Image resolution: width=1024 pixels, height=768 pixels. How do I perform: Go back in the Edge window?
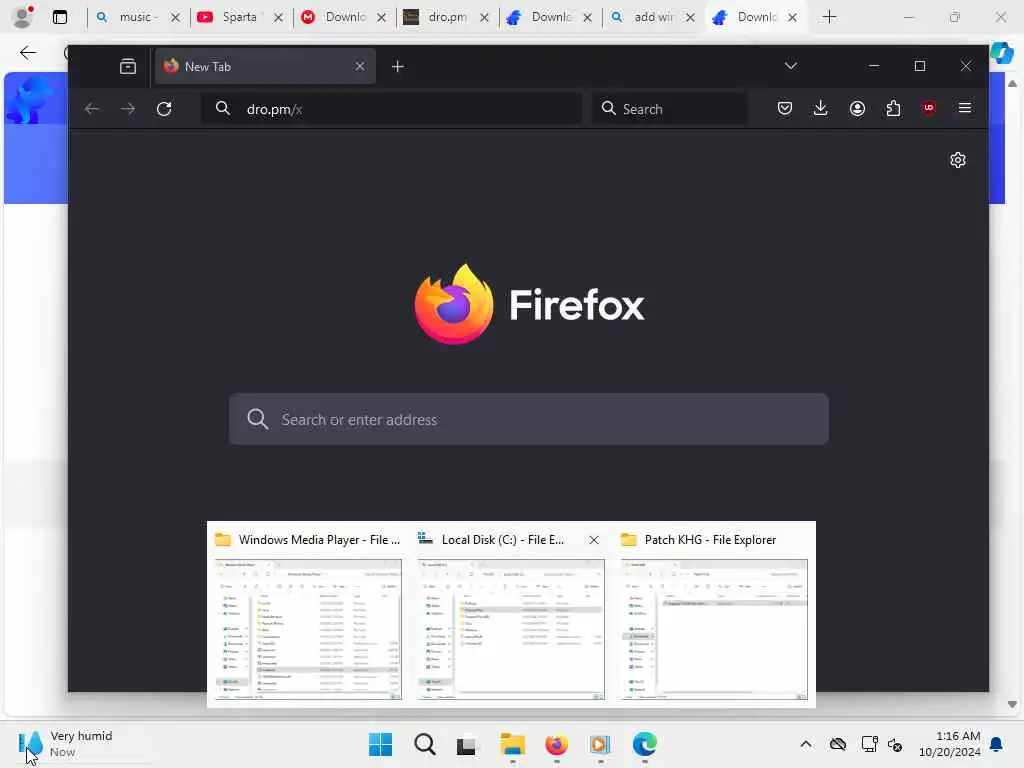pos(28,53)
